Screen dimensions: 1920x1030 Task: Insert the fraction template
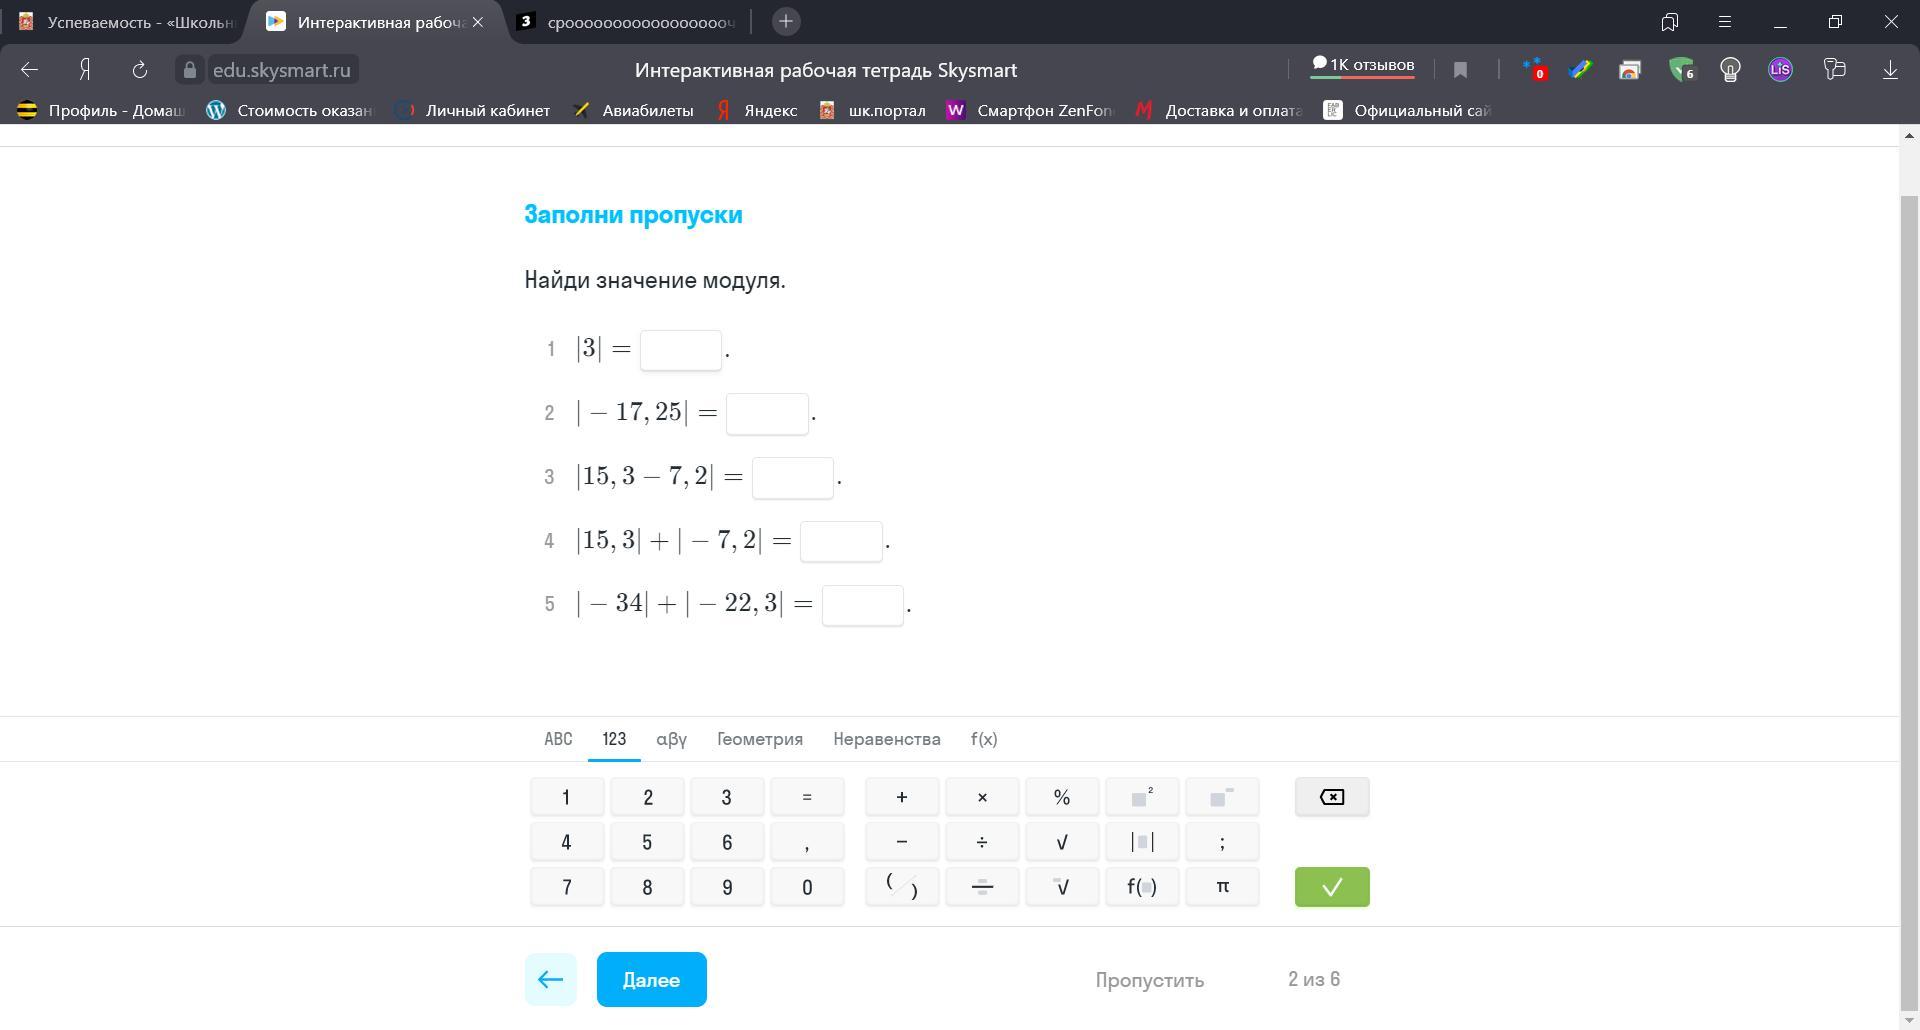pos(982,887)
